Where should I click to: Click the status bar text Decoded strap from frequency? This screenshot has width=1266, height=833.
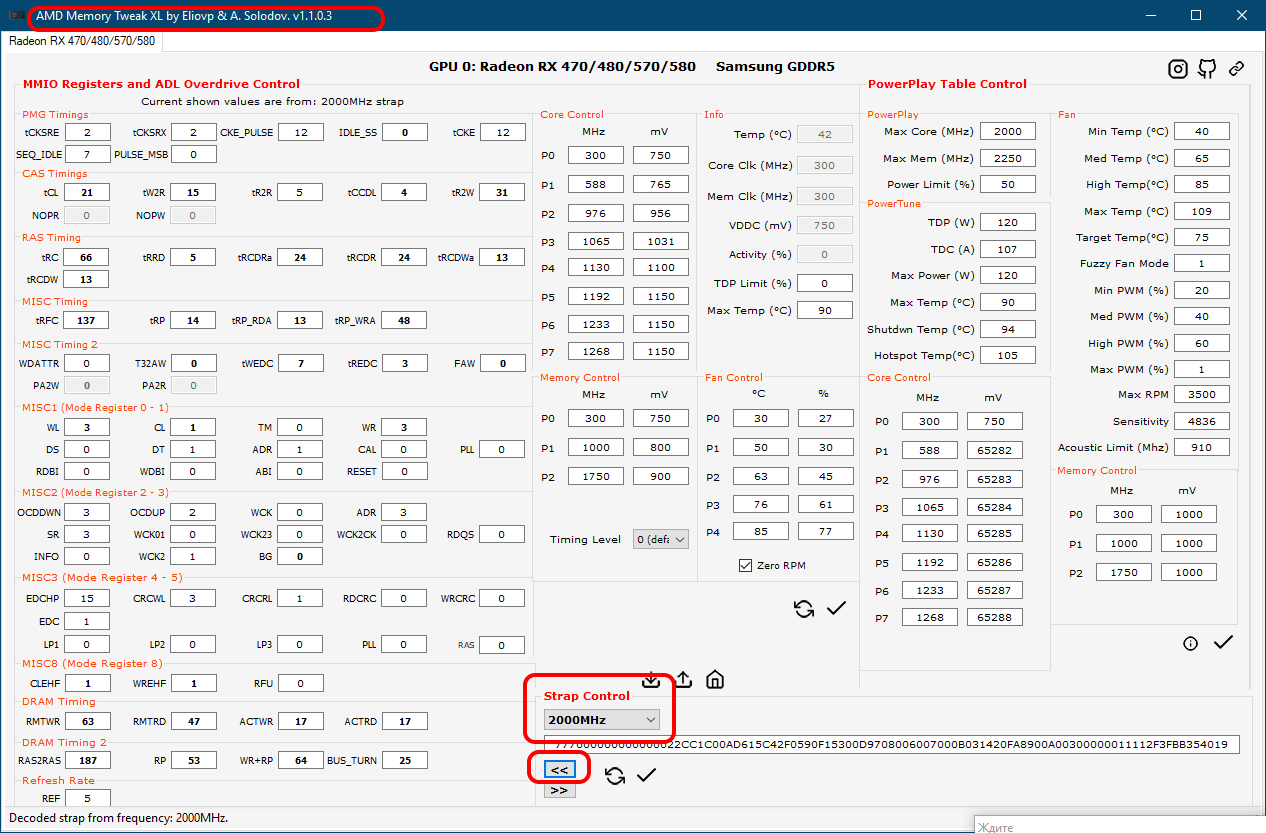point(118,818)
